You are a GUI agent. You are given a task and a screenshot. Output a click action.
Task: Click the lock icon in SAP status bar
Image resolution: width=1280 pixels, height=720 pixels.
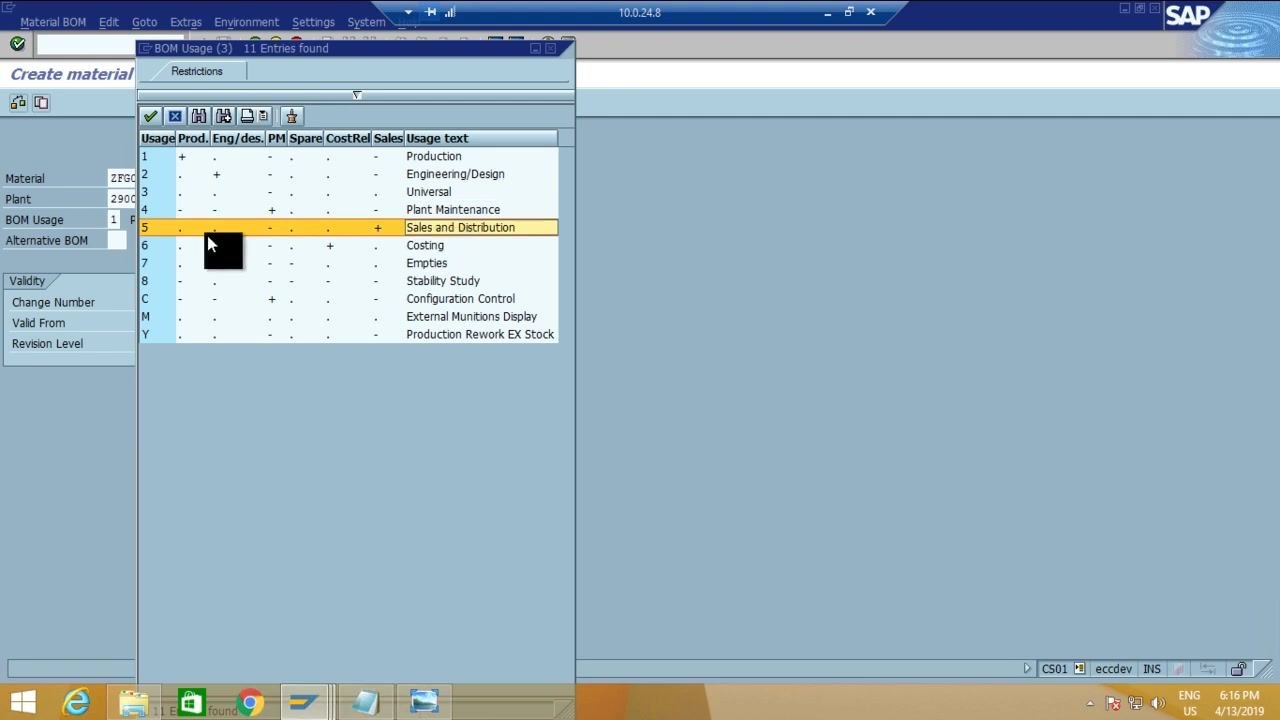coord(1239,669)
